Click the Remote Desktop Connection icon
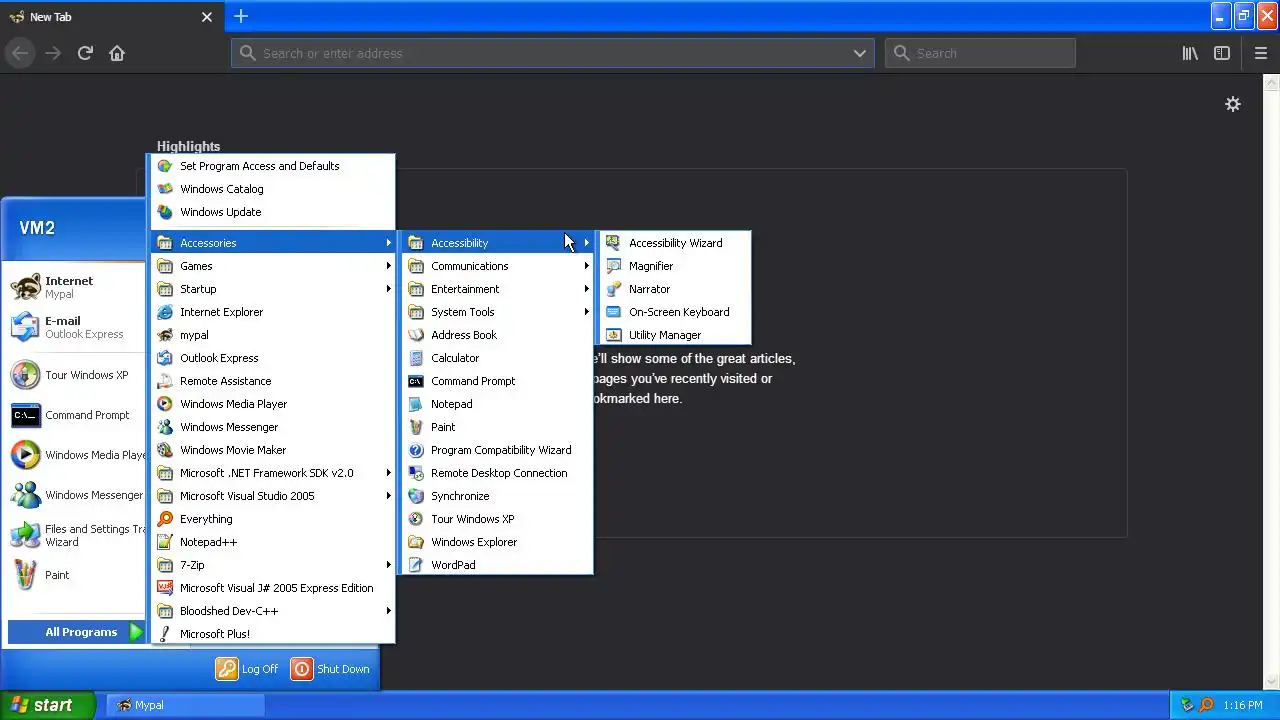Image resolution: width=1280 pixels, height=720 pixels. pos(416,473)
